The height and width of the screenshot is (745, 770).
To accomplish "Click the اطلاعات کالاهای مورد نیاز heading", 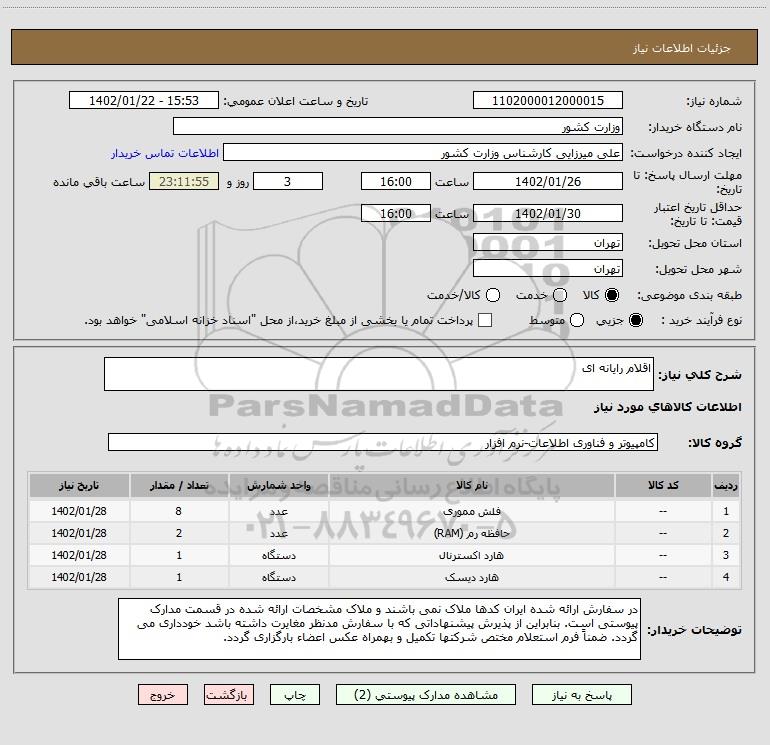I will [x=667, y=407].
